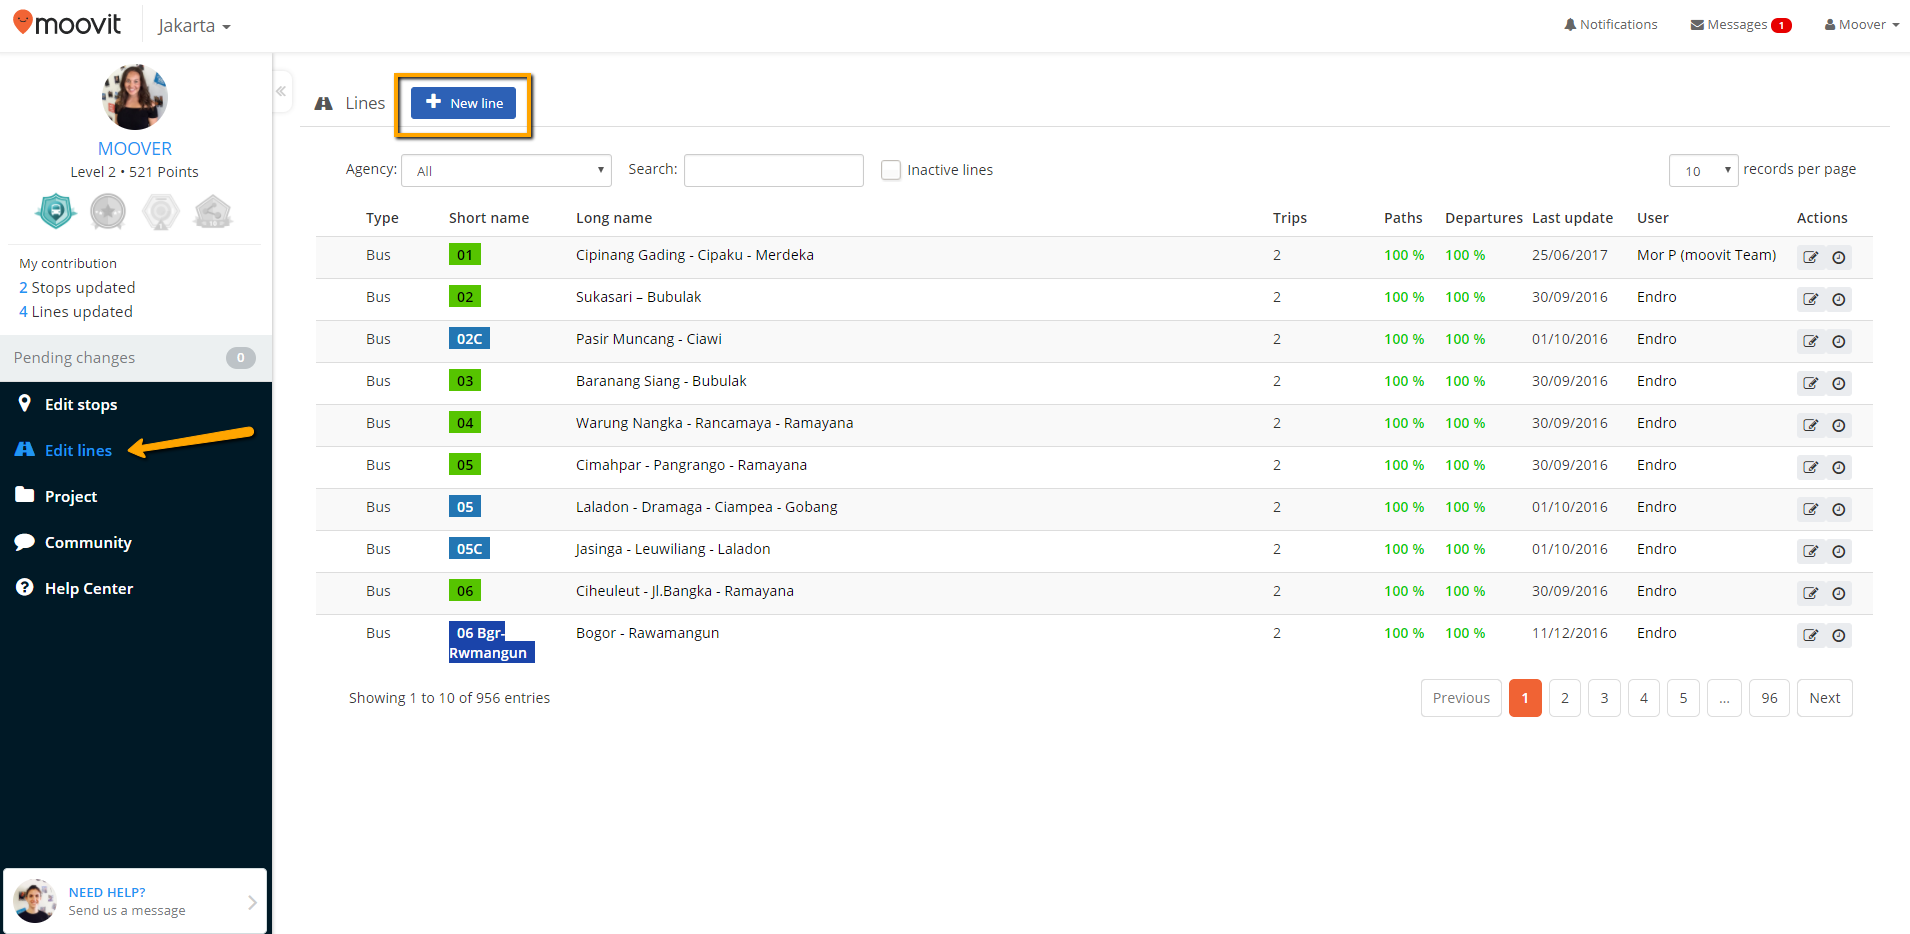Screen dimensions: 1910x934
Task: Toggle the Inactive lines checkbox
Action: pos(891,170)
